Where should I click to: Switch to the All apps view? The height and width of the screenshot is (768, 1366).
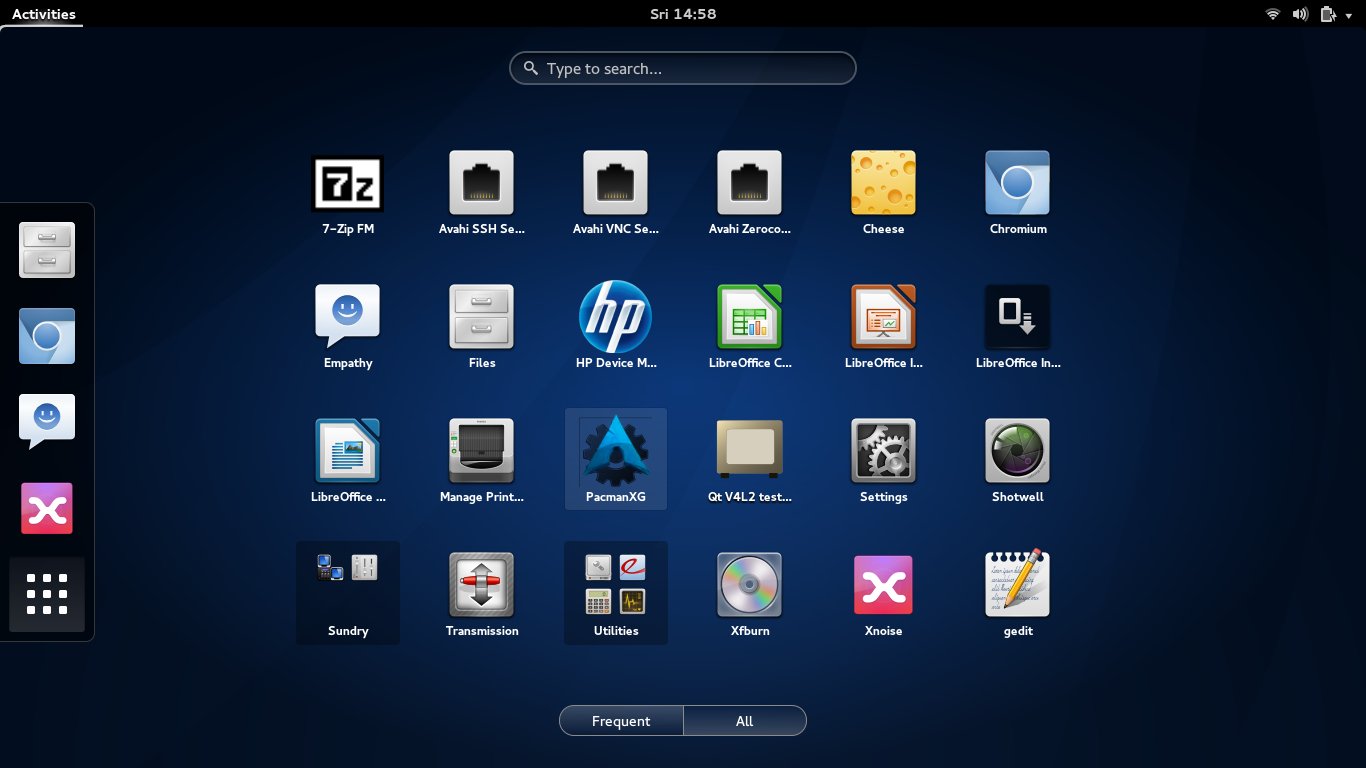744,721
